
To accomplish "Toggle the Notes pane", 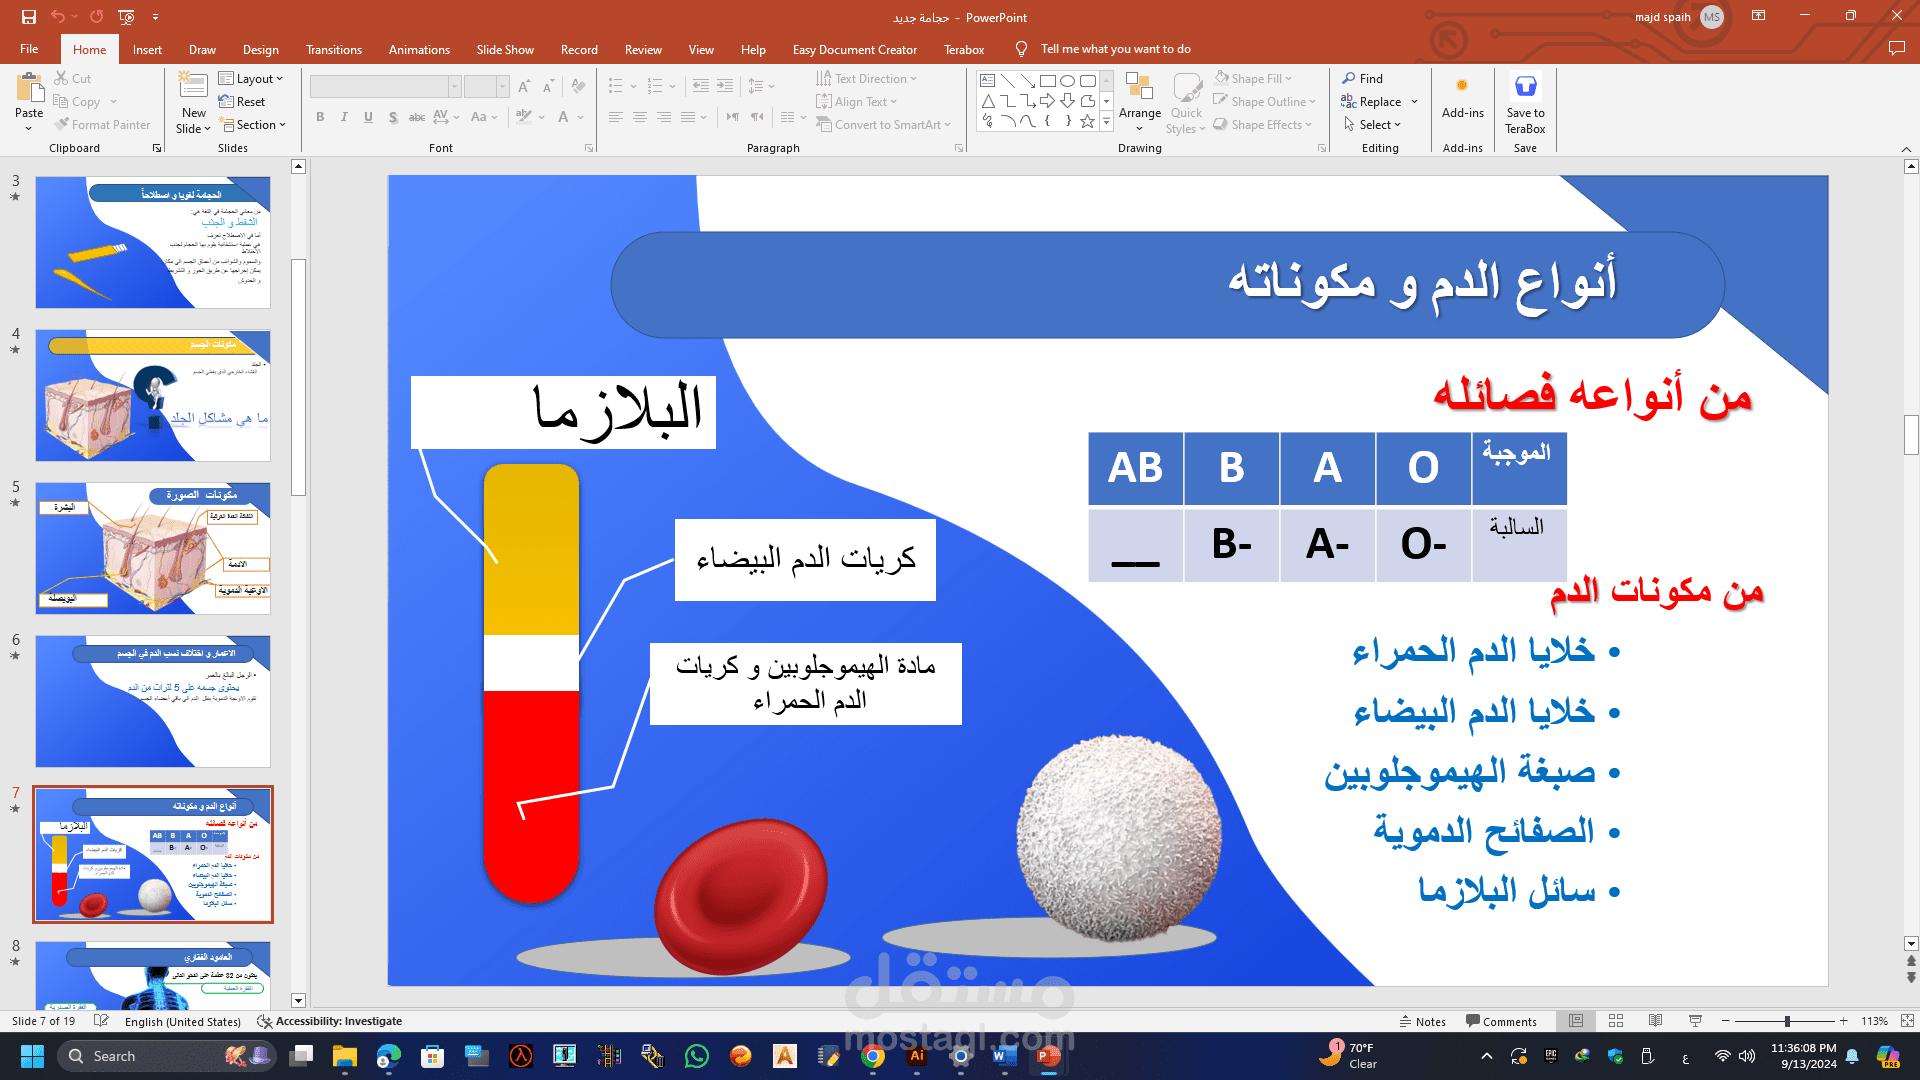I will coord(1422,1021).
